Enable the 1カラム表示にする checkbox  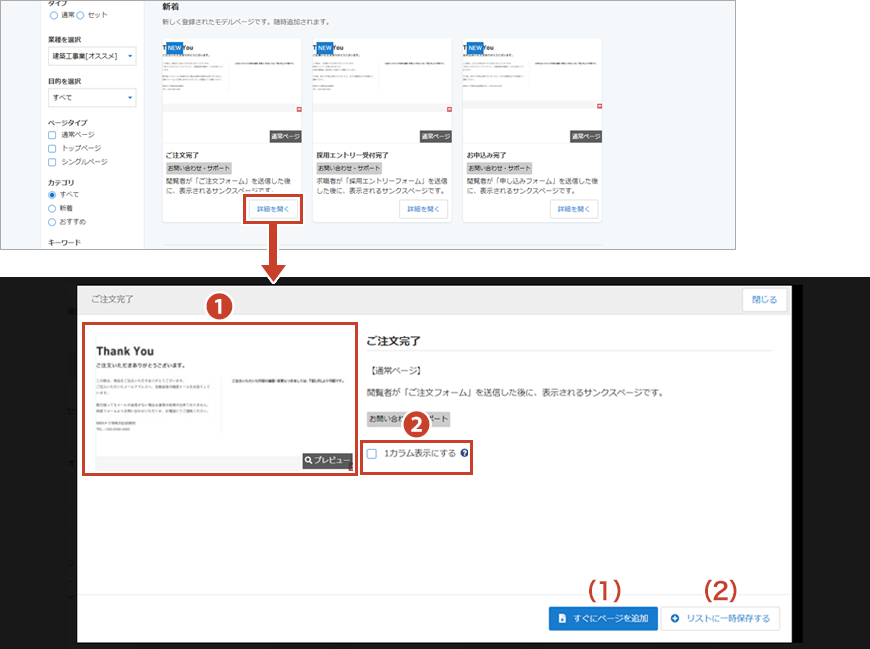click(x=372, y=454)
